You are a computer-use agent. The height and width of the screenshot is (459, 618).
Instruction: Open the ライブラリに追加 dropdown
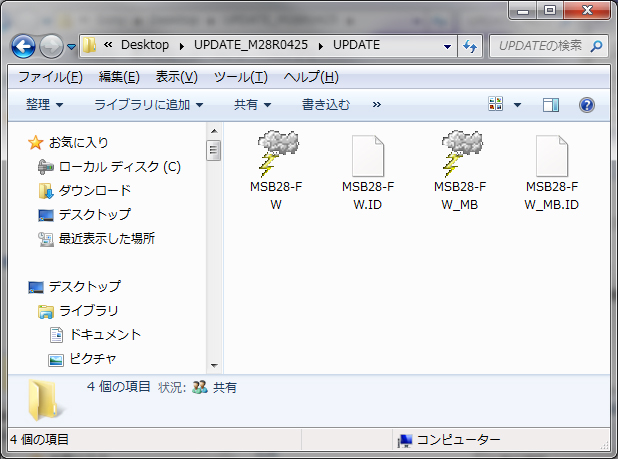pos(148,104)
